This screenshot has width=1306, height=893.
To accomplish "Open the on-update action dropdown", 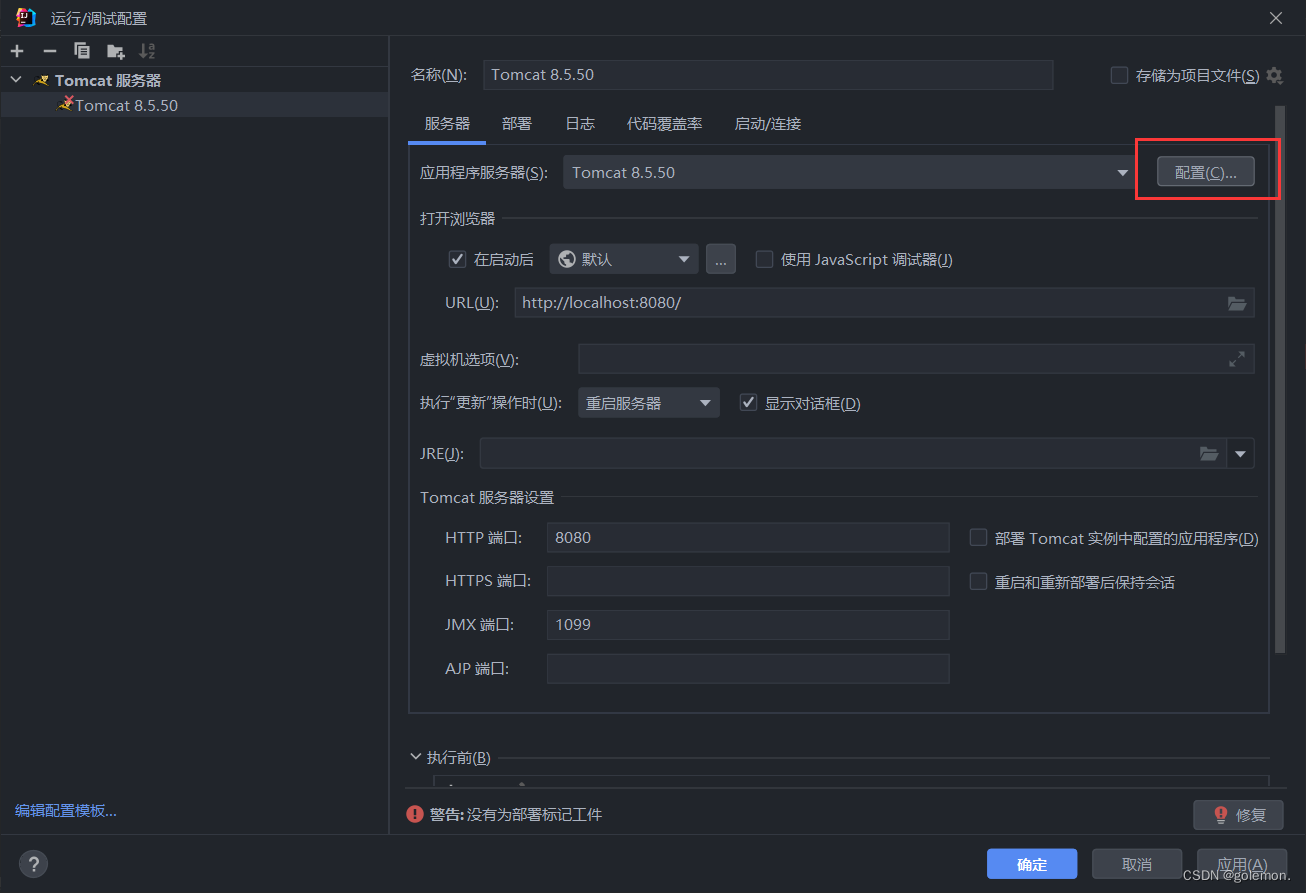I will pos(649,403).
